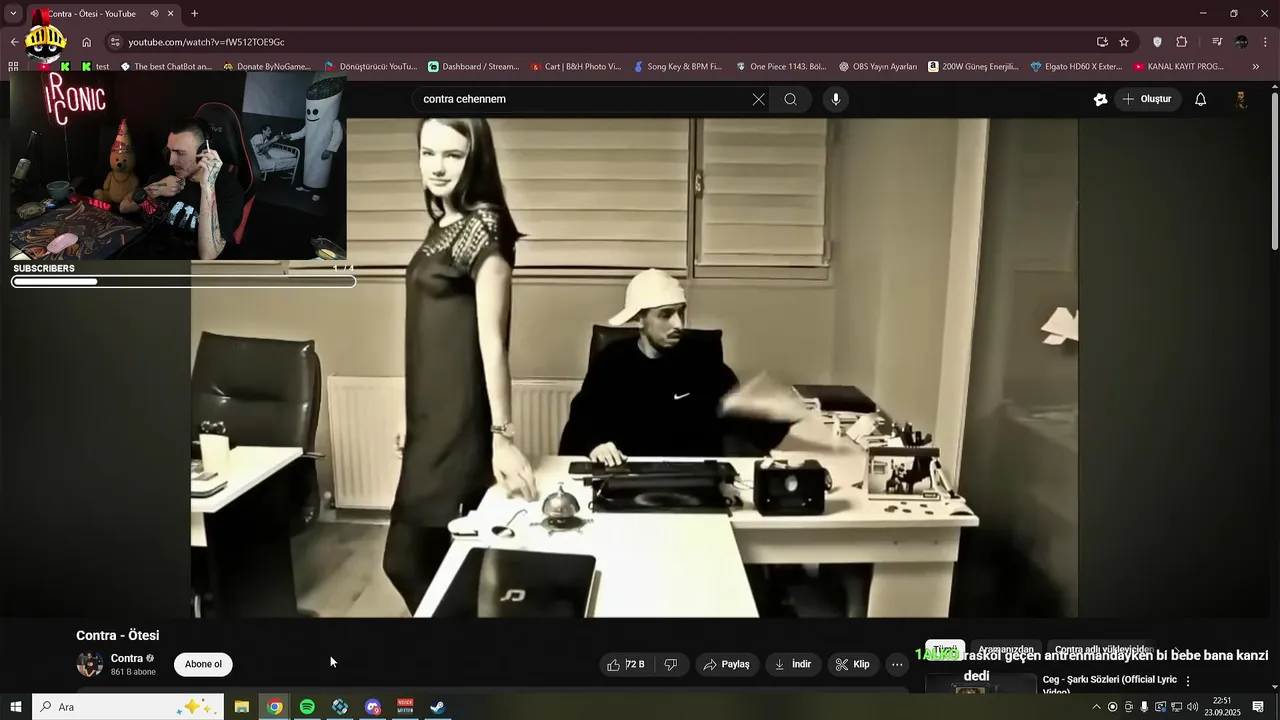This screenshot has width=1280, height=720.
Task: Open the browser home page icon
Action: pyautogui.click(x=87, y=42)
